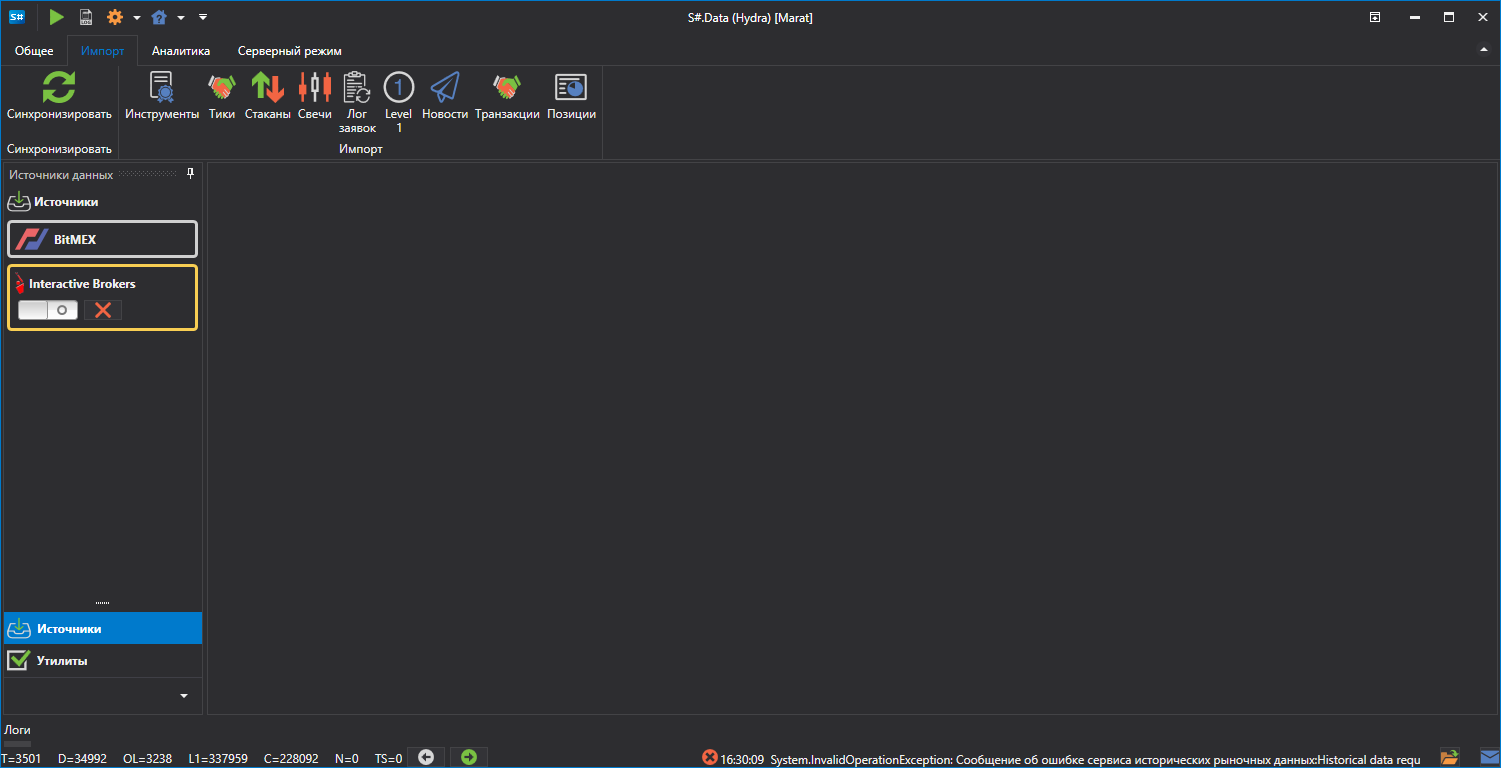Click OL=3238 status counter
This screenshot has height=768, width=1501.
point(147,759)
